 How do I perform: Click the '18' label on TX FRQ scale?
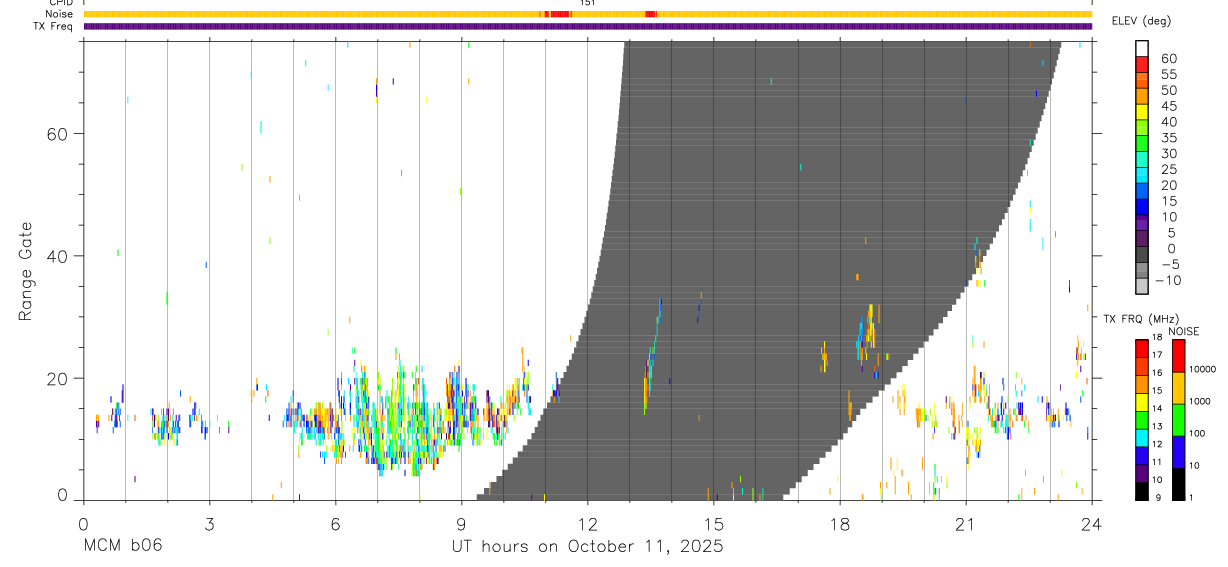1156,338
